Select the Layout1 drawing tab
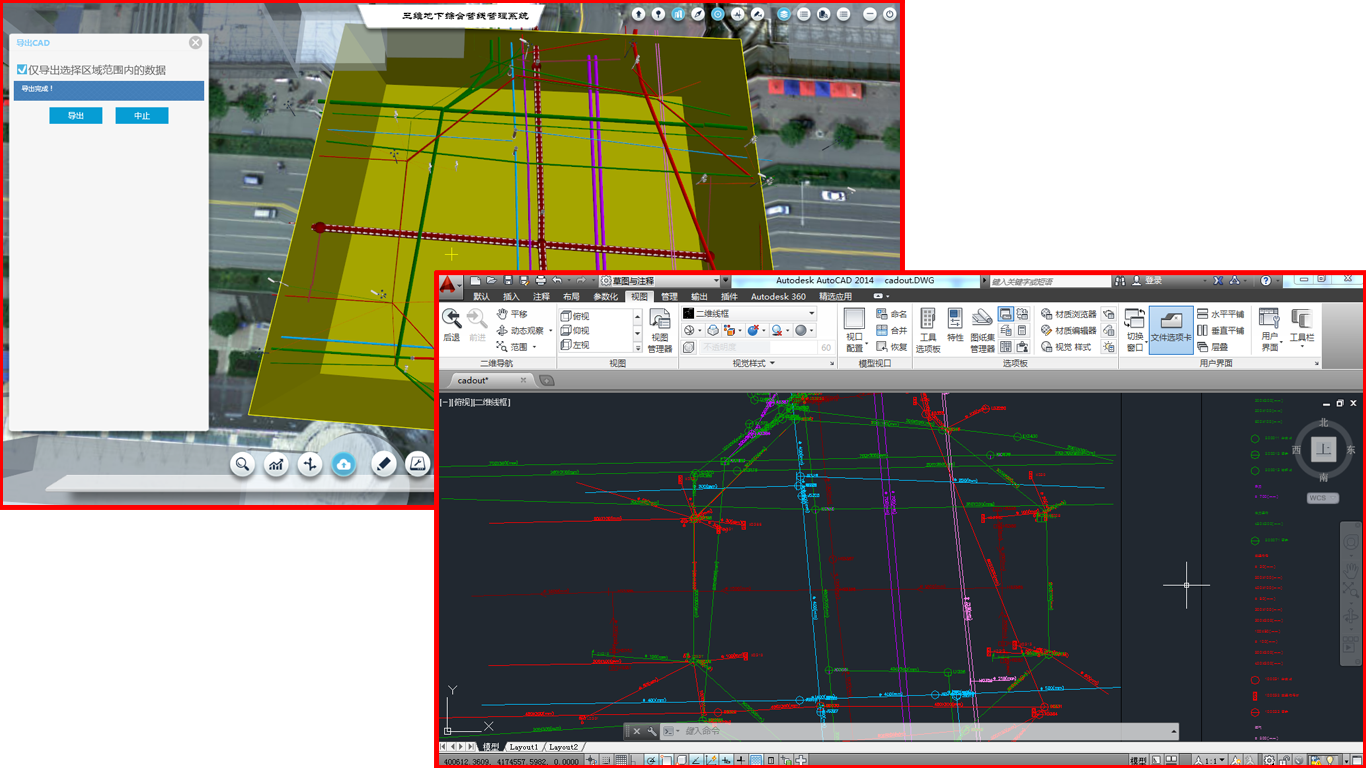This screenshot has width=1366, height=768. (524, 747)
